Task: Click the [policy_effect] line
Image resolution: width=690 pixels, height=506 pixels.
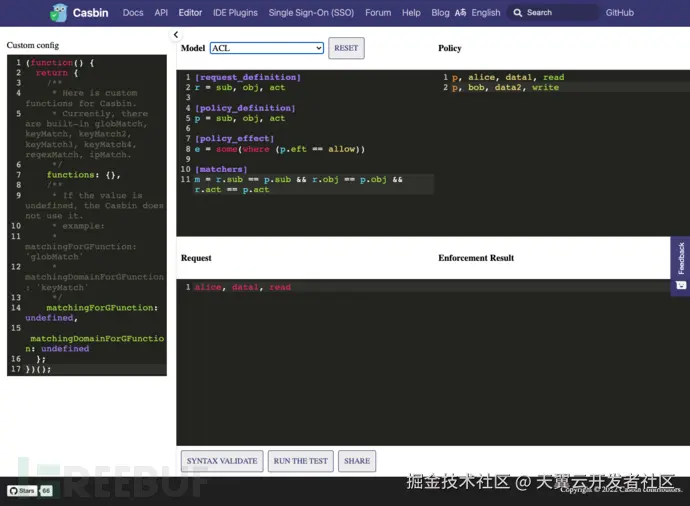Action: 235,138
